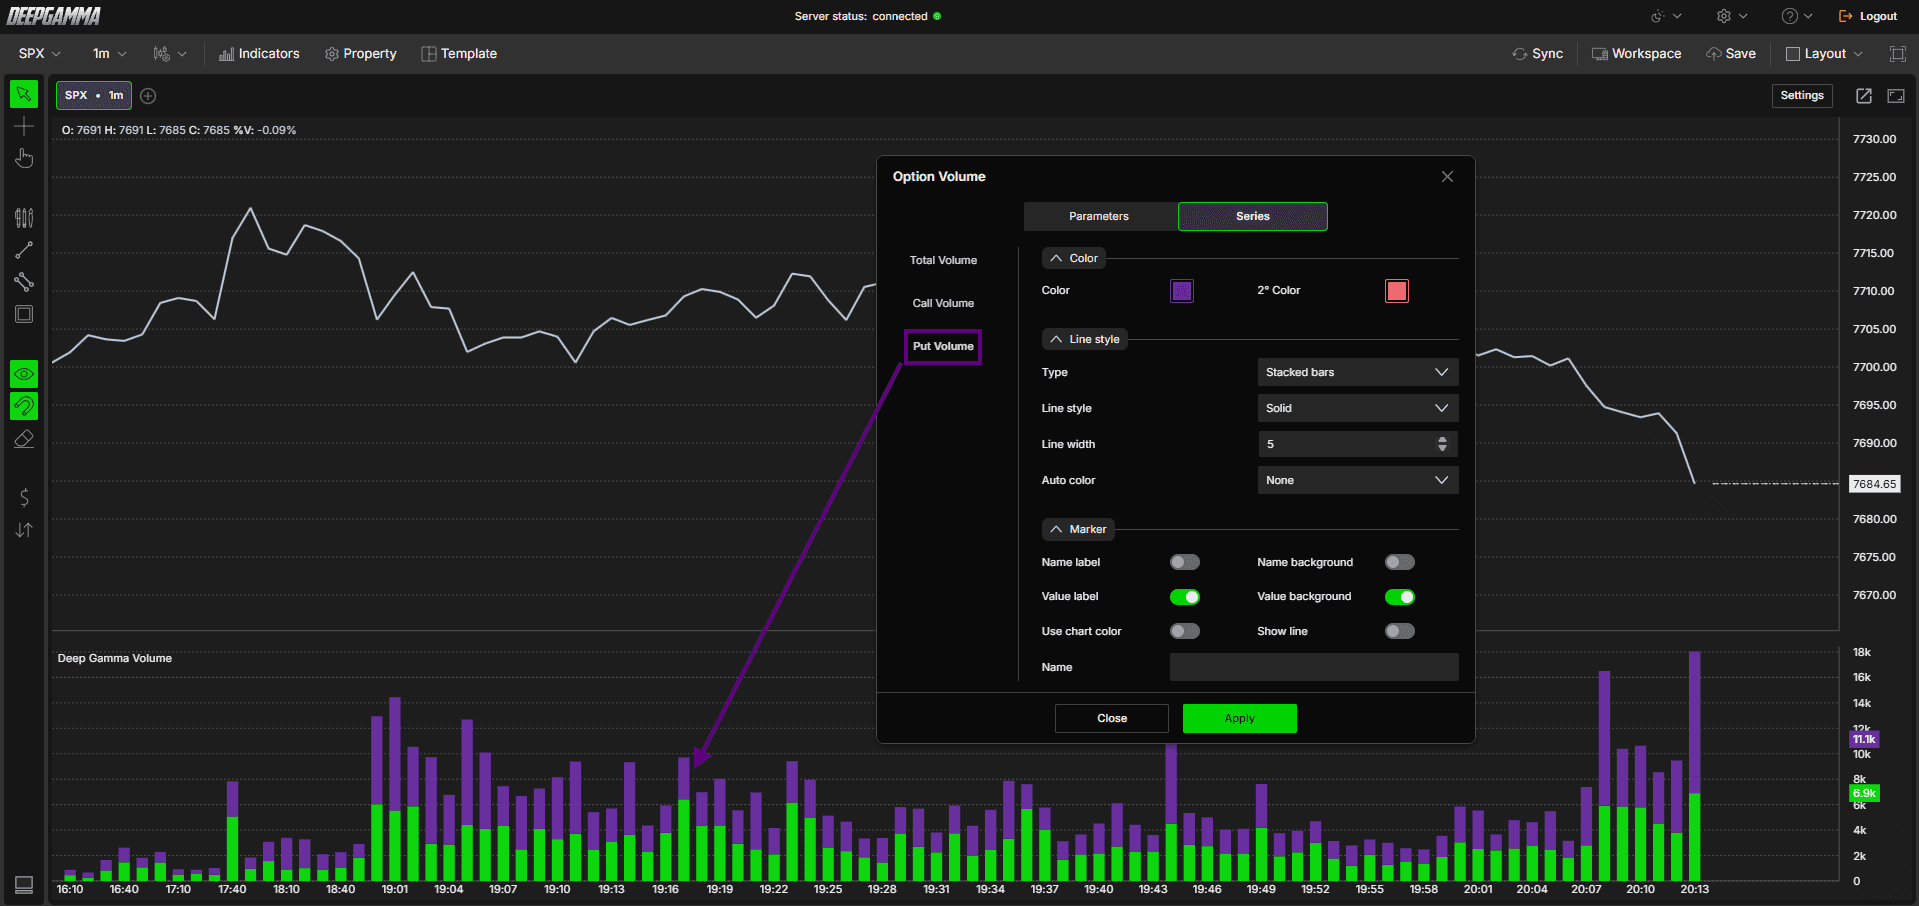Click the Line width stepper arrows
Viewport: 1919px width, 906px height.
point(1442,444)
